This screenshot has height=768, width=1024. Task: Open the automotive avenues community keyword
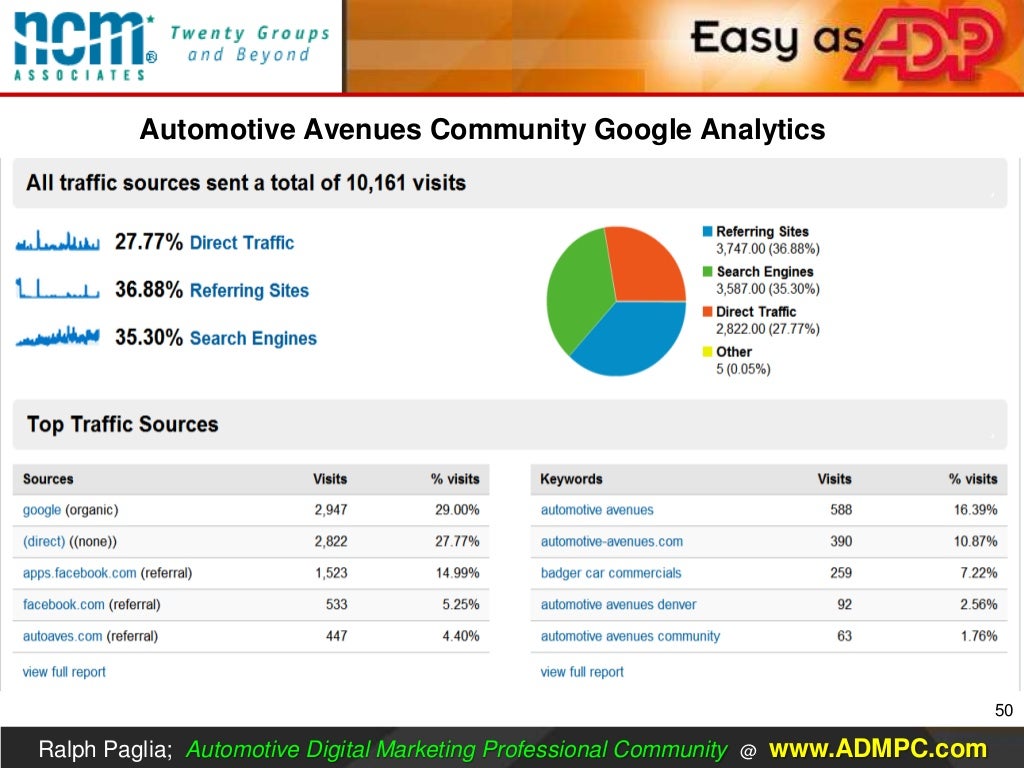tap(630, 636)
